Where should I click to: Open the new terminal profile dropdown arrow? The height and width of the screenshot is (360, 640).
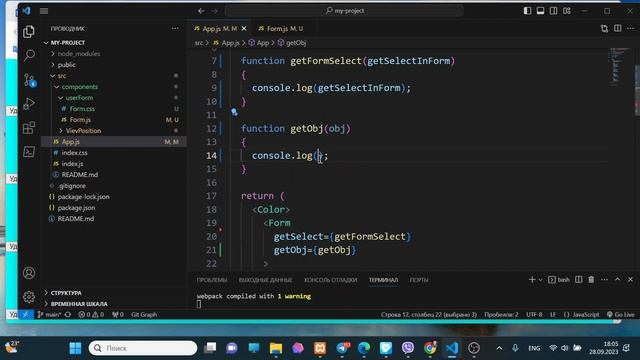coord(540,280)
